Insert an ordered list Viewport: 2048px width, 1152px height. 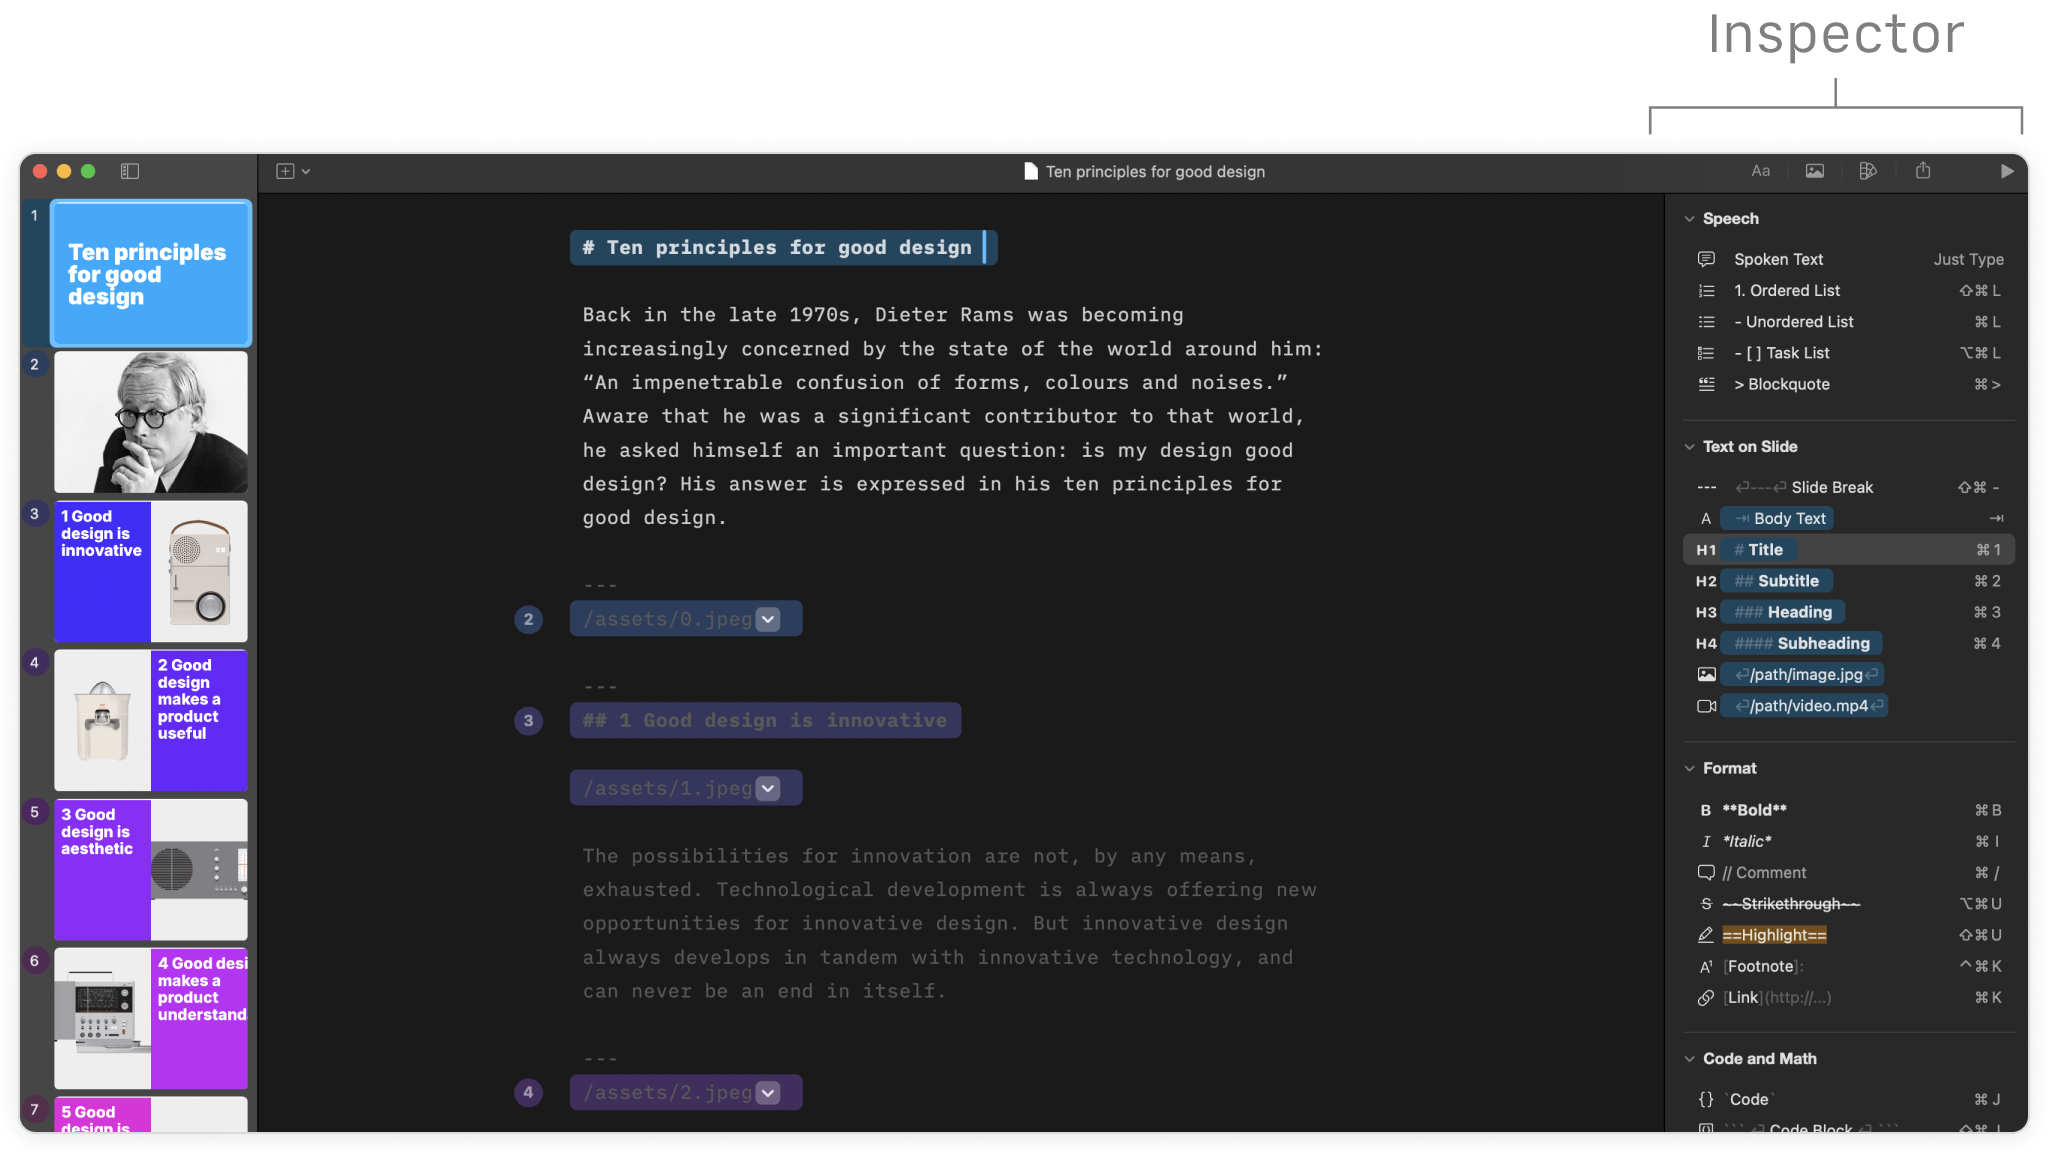1787,290
